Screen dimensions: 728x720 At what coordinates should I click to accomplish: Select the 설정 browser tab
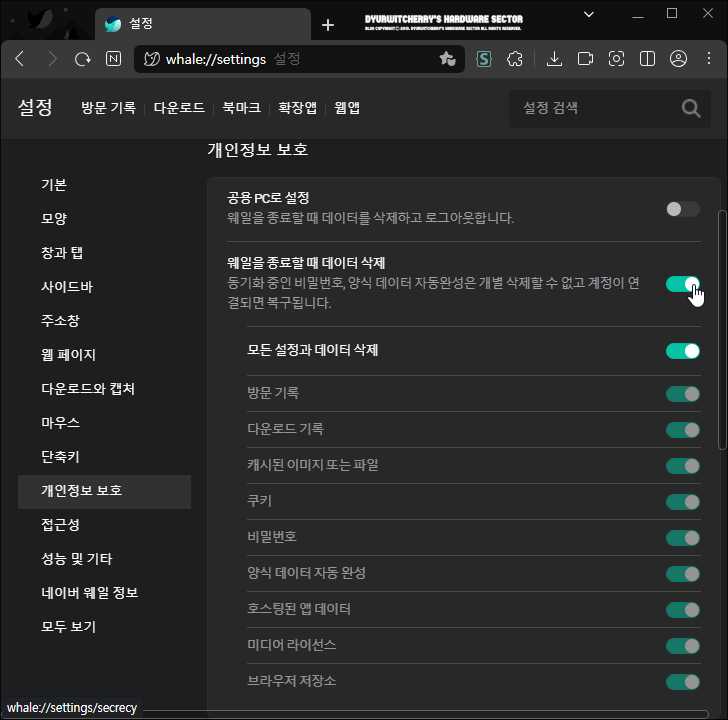(203, 24)
